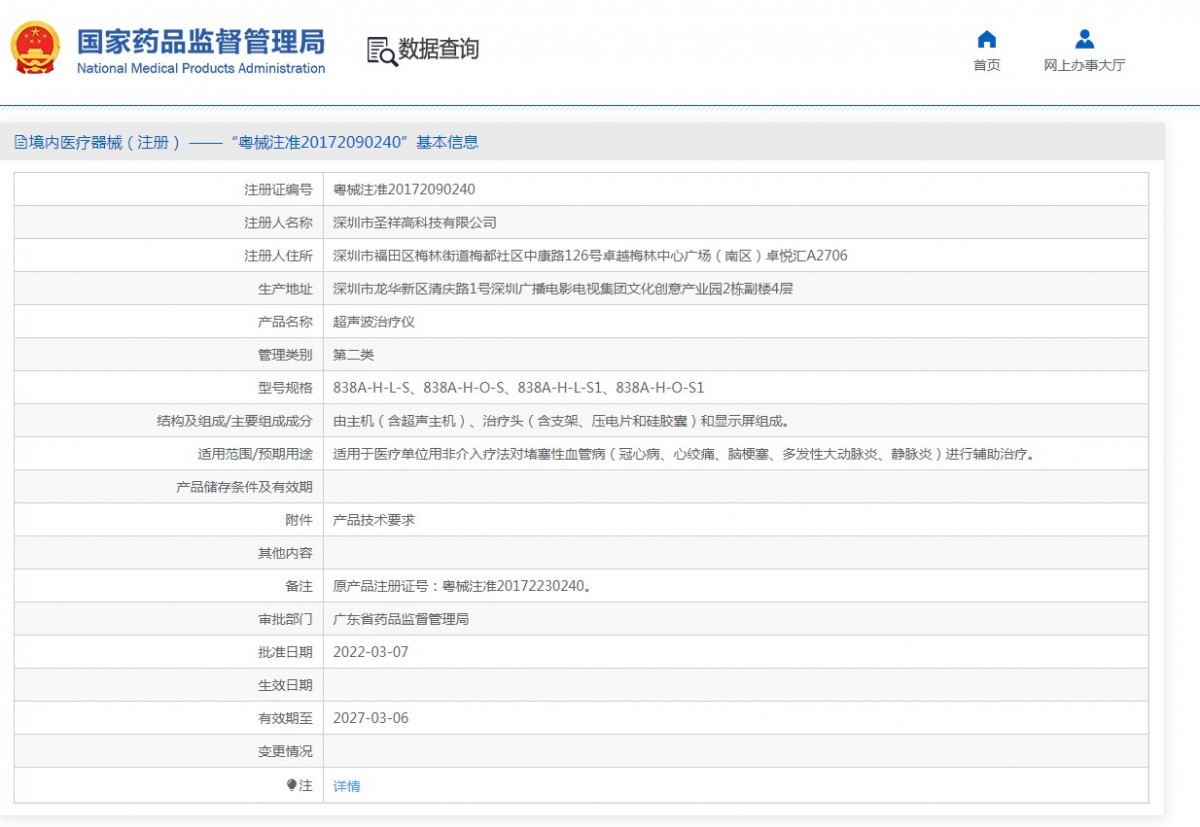Select product name 超声波治疗仪
Viewport: 1200px width, 827px height.
[374, 321]
